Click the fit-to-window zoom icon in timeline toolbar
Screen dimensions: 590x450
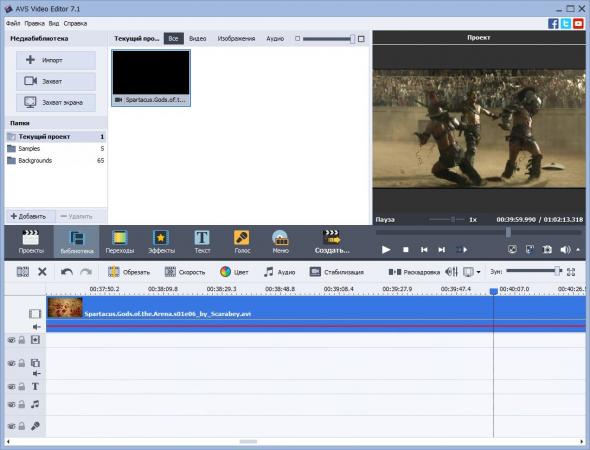pos(571,272)
